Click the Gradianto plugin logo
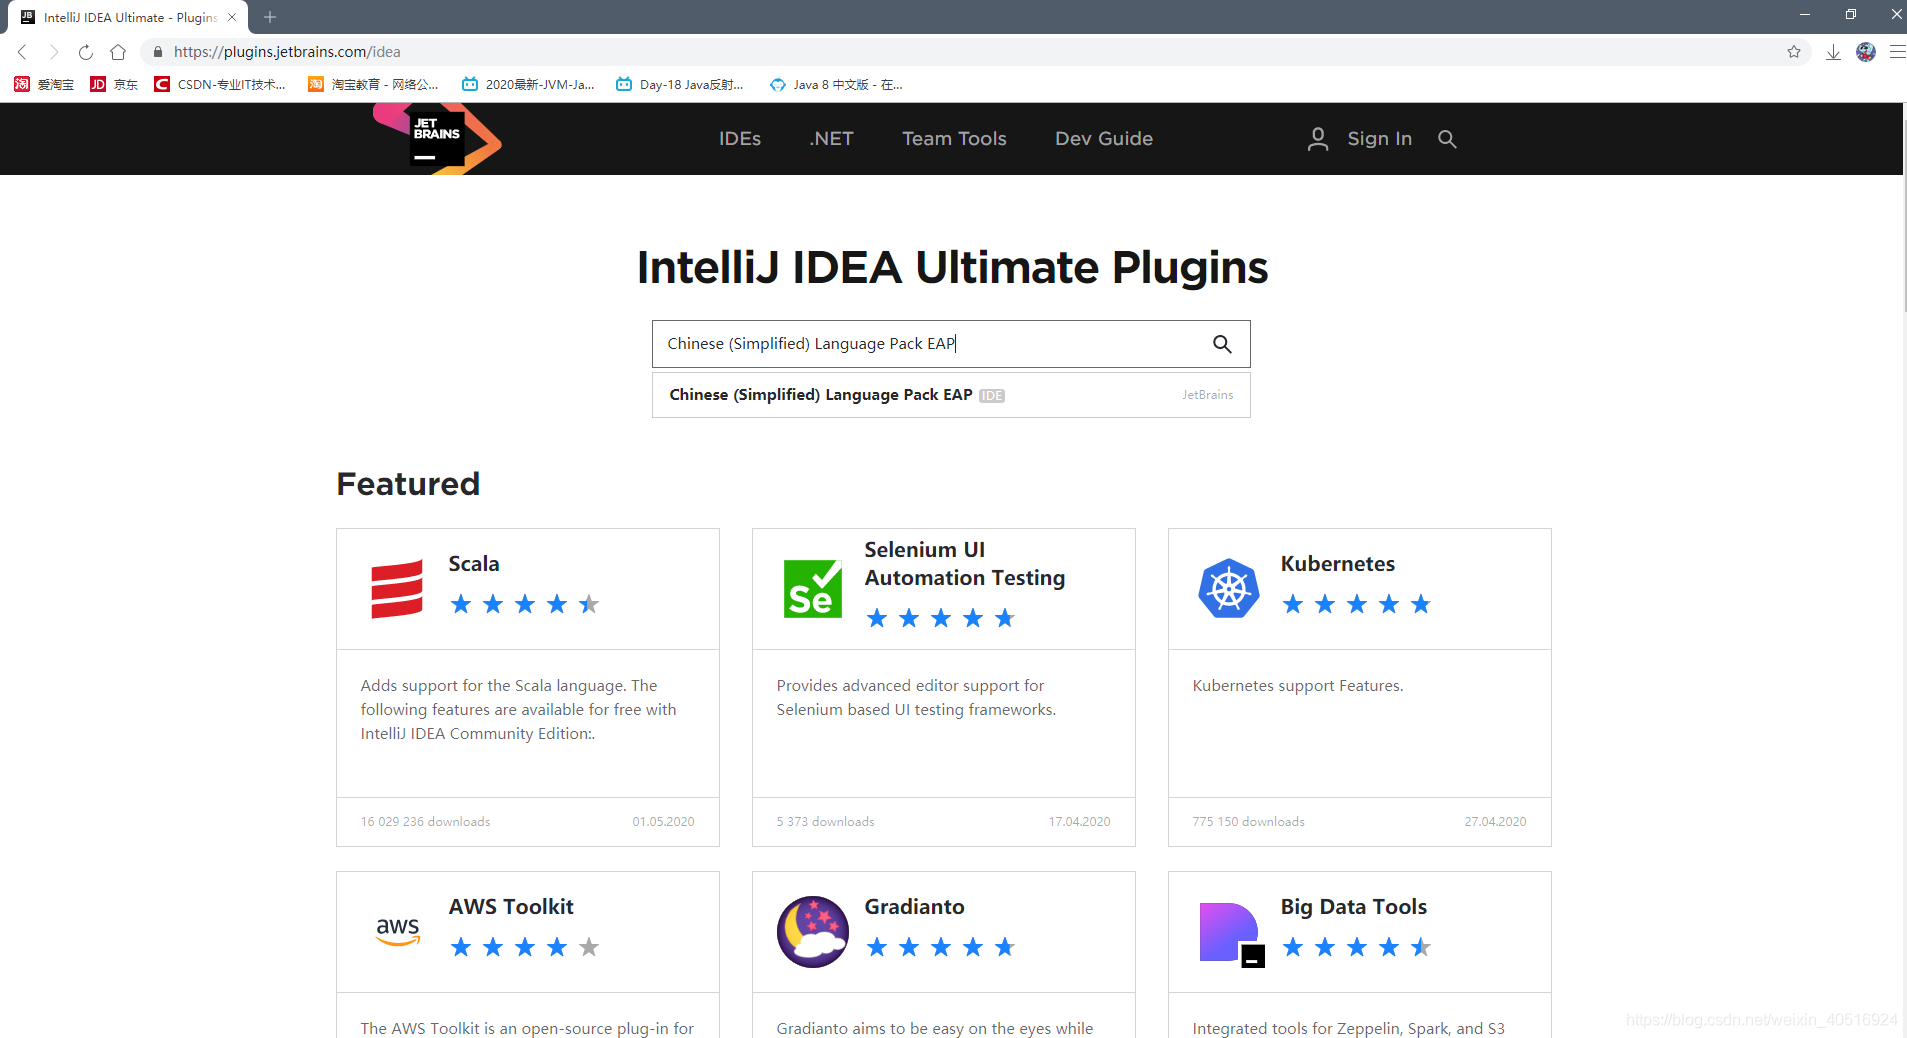 (x=813, y=932)
